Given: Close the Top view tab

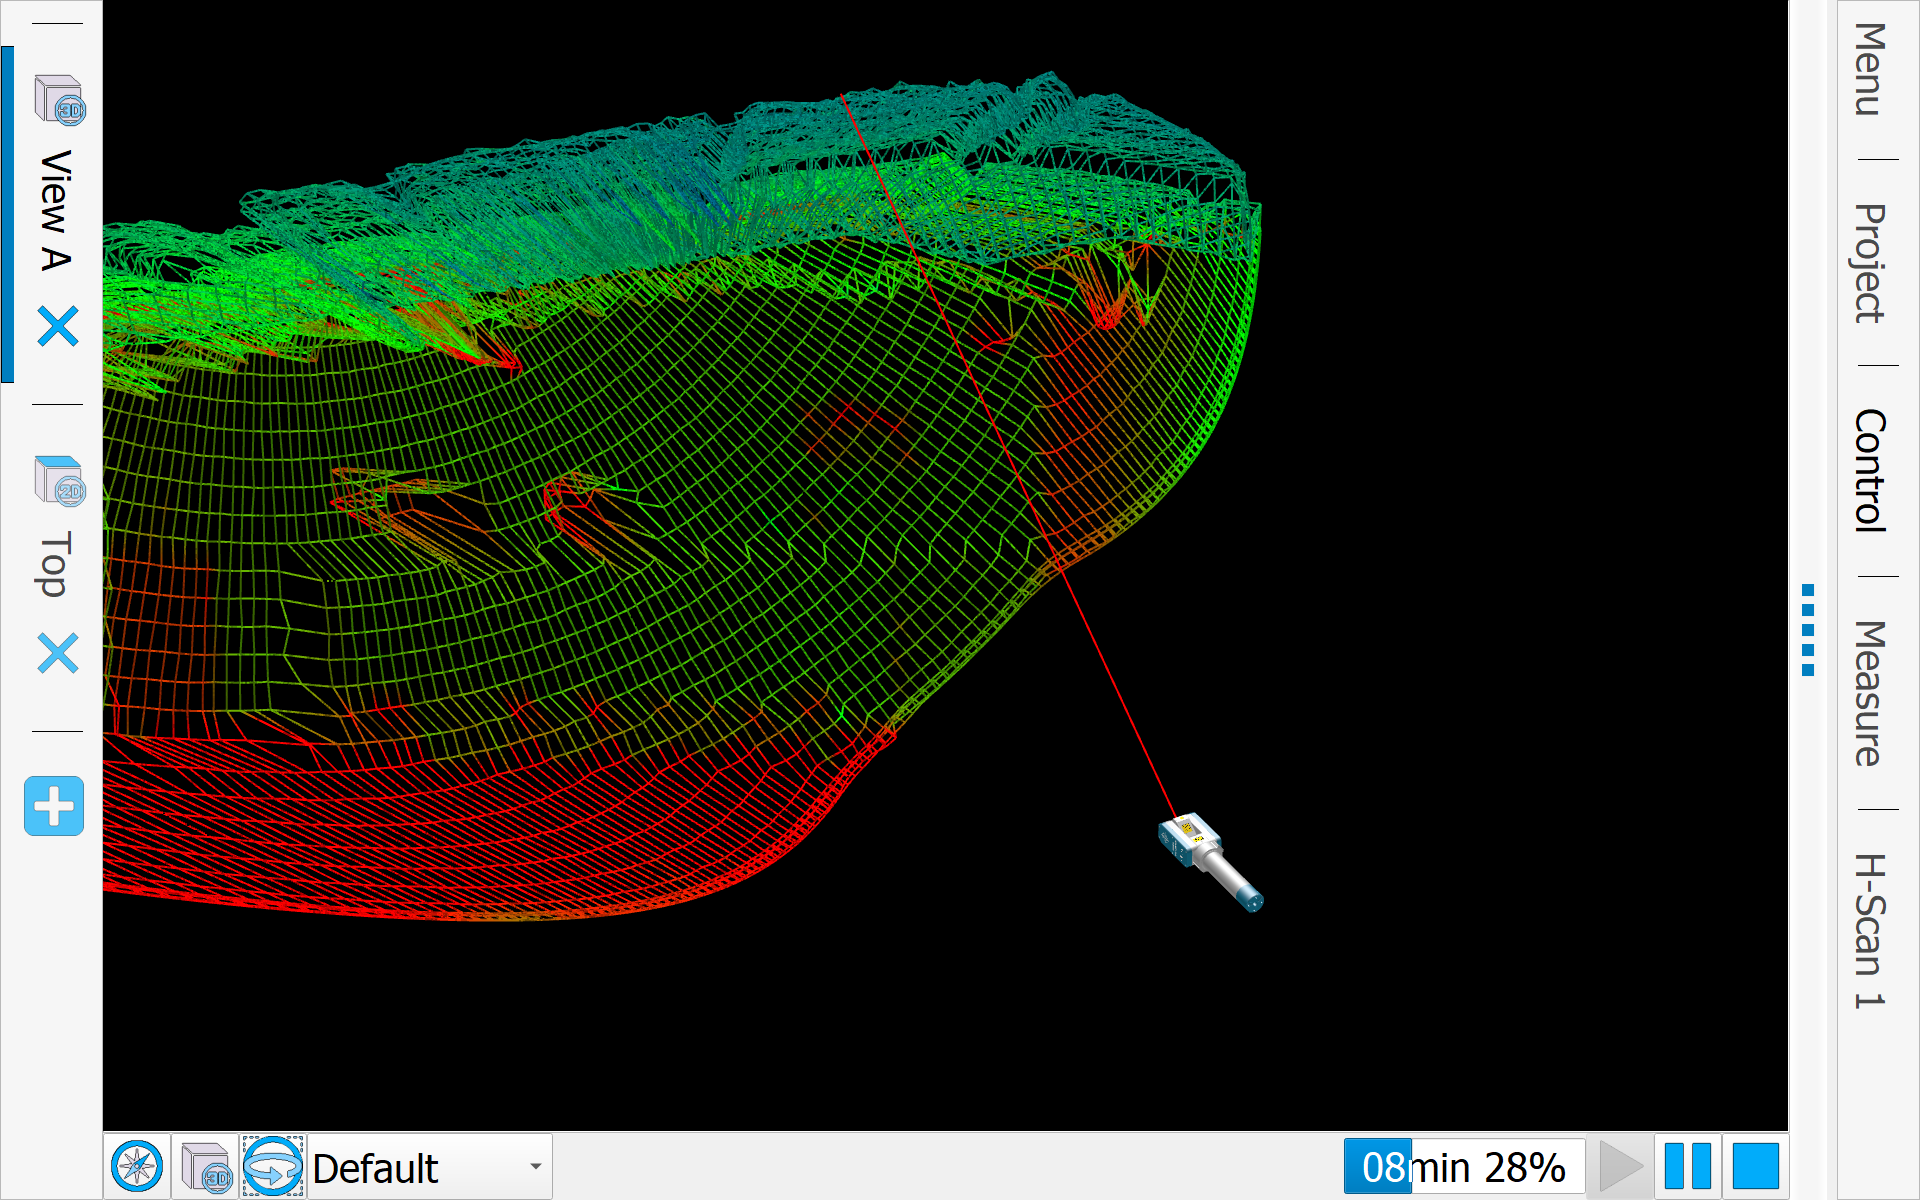Looking at the screenshot, I should tap(57, 654).
